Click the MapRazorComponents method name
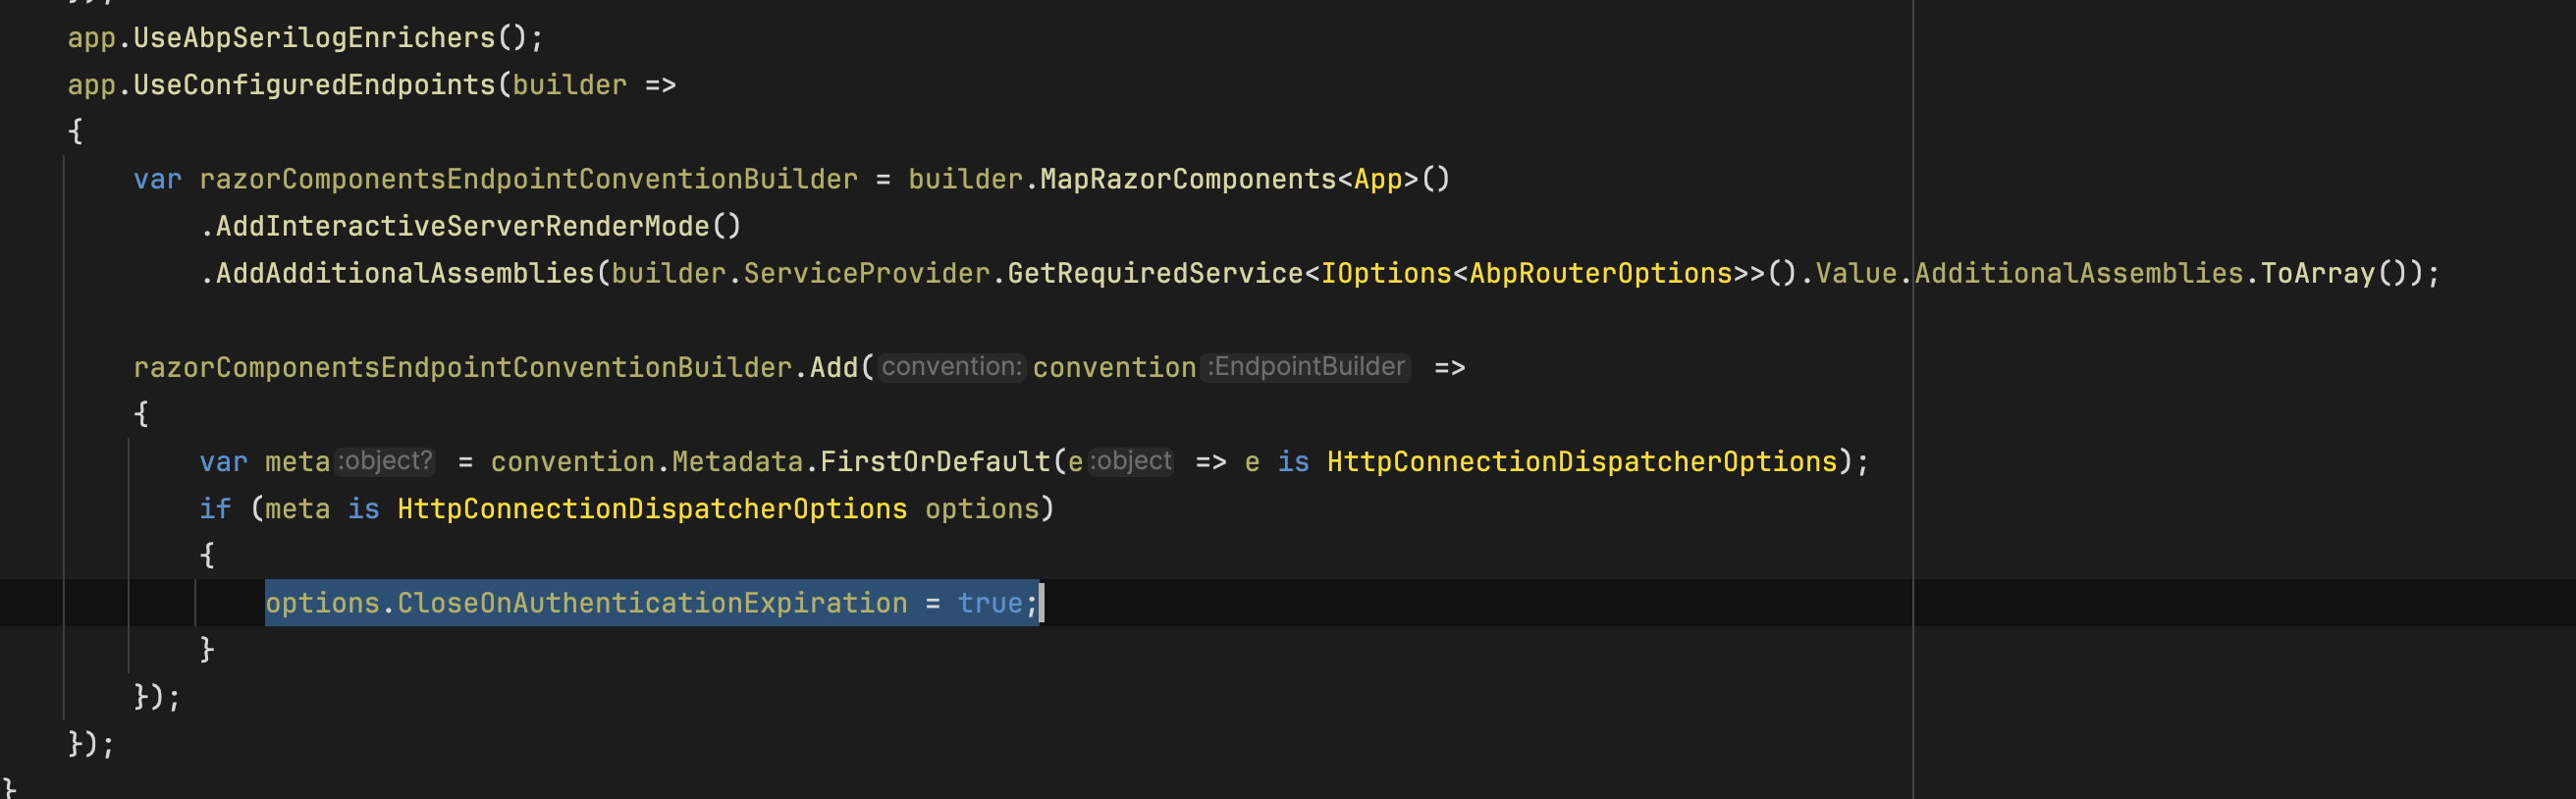Screen dimensions: 2576x799 1187,179
